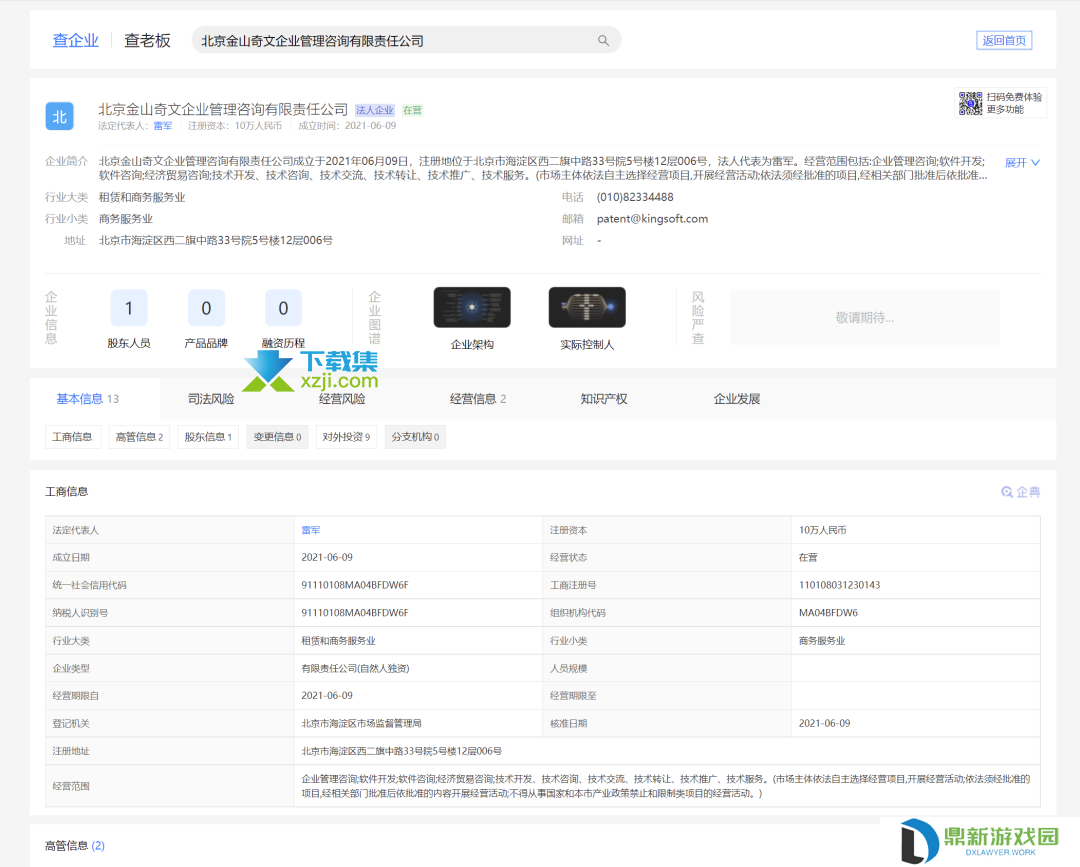
Task: Jump to 高管信息 sub-section
Action: pos(139,437)
